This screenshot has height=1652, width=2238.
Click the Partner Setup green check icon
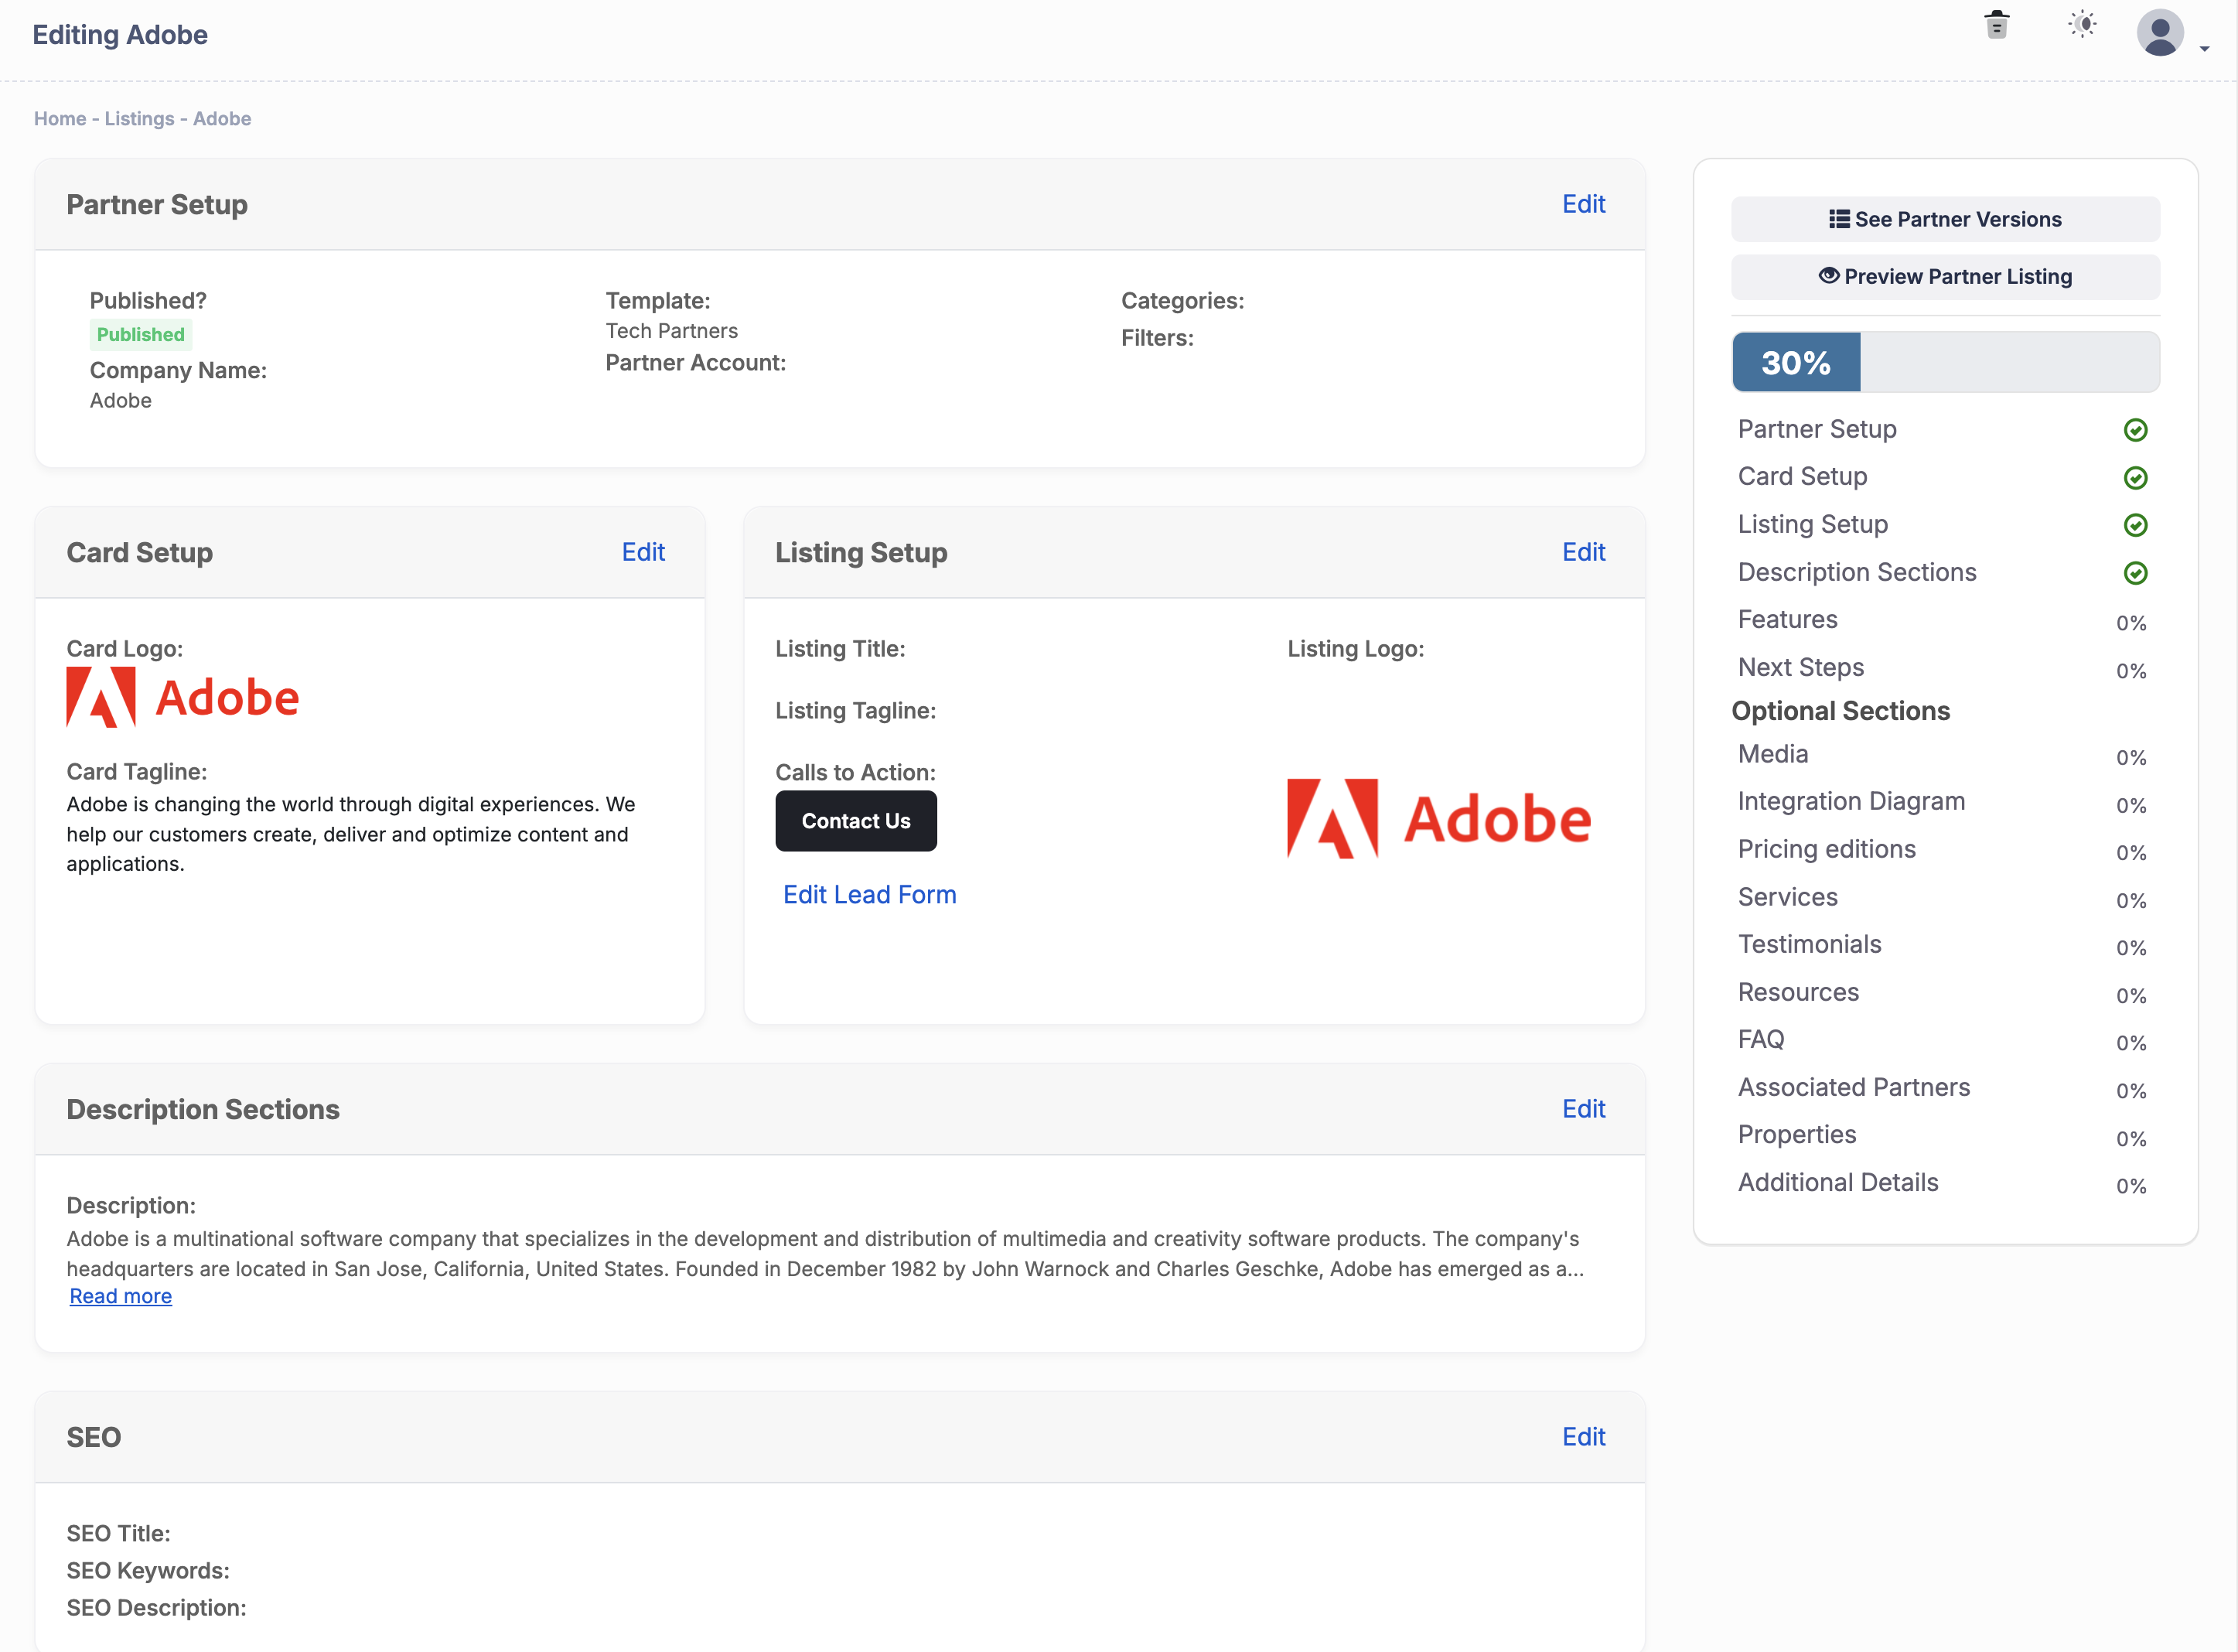coord(2135,430)
